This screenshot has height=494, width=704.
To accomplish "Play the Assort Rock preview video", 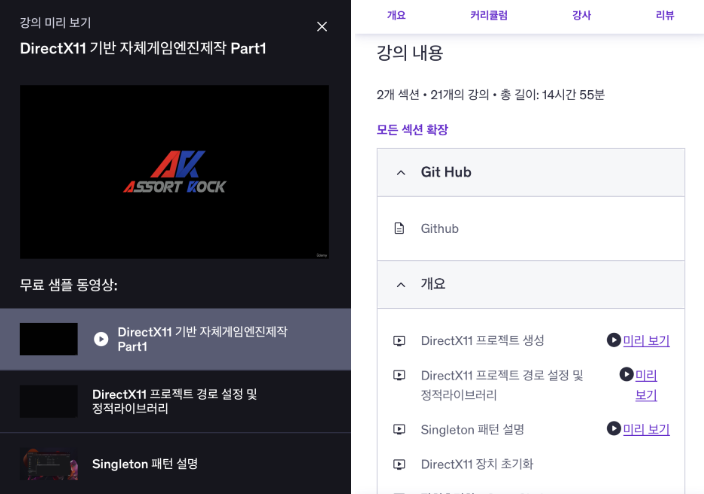I will pos(174,172).
